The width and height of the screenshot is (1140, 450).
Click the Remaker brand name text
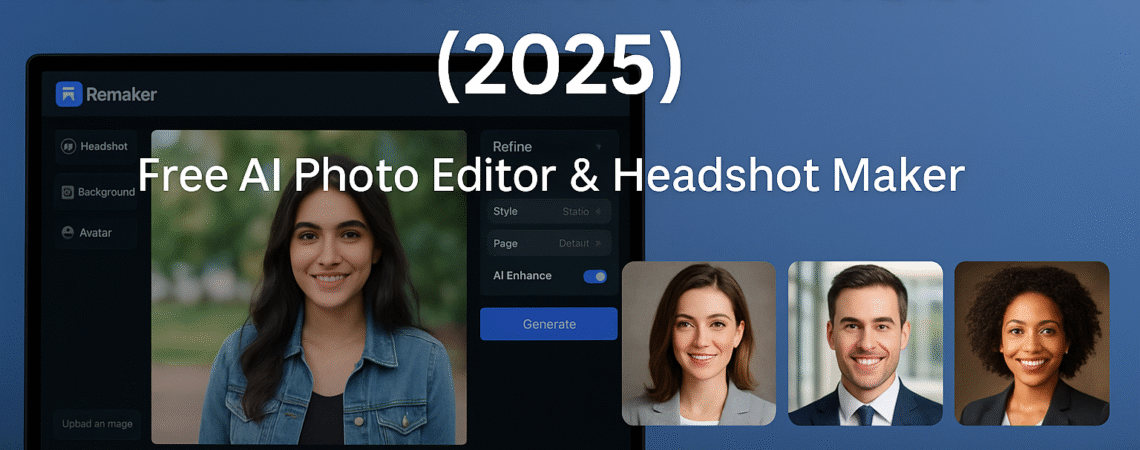click(121, 94)
